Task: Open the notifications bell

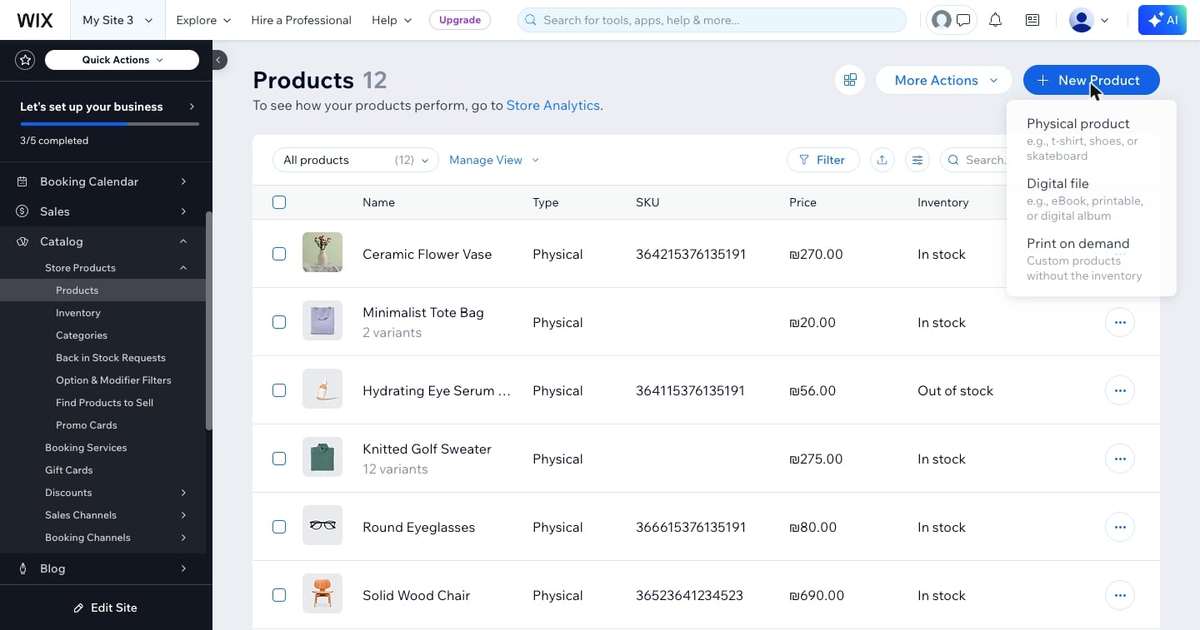Action: click(995, 20)
